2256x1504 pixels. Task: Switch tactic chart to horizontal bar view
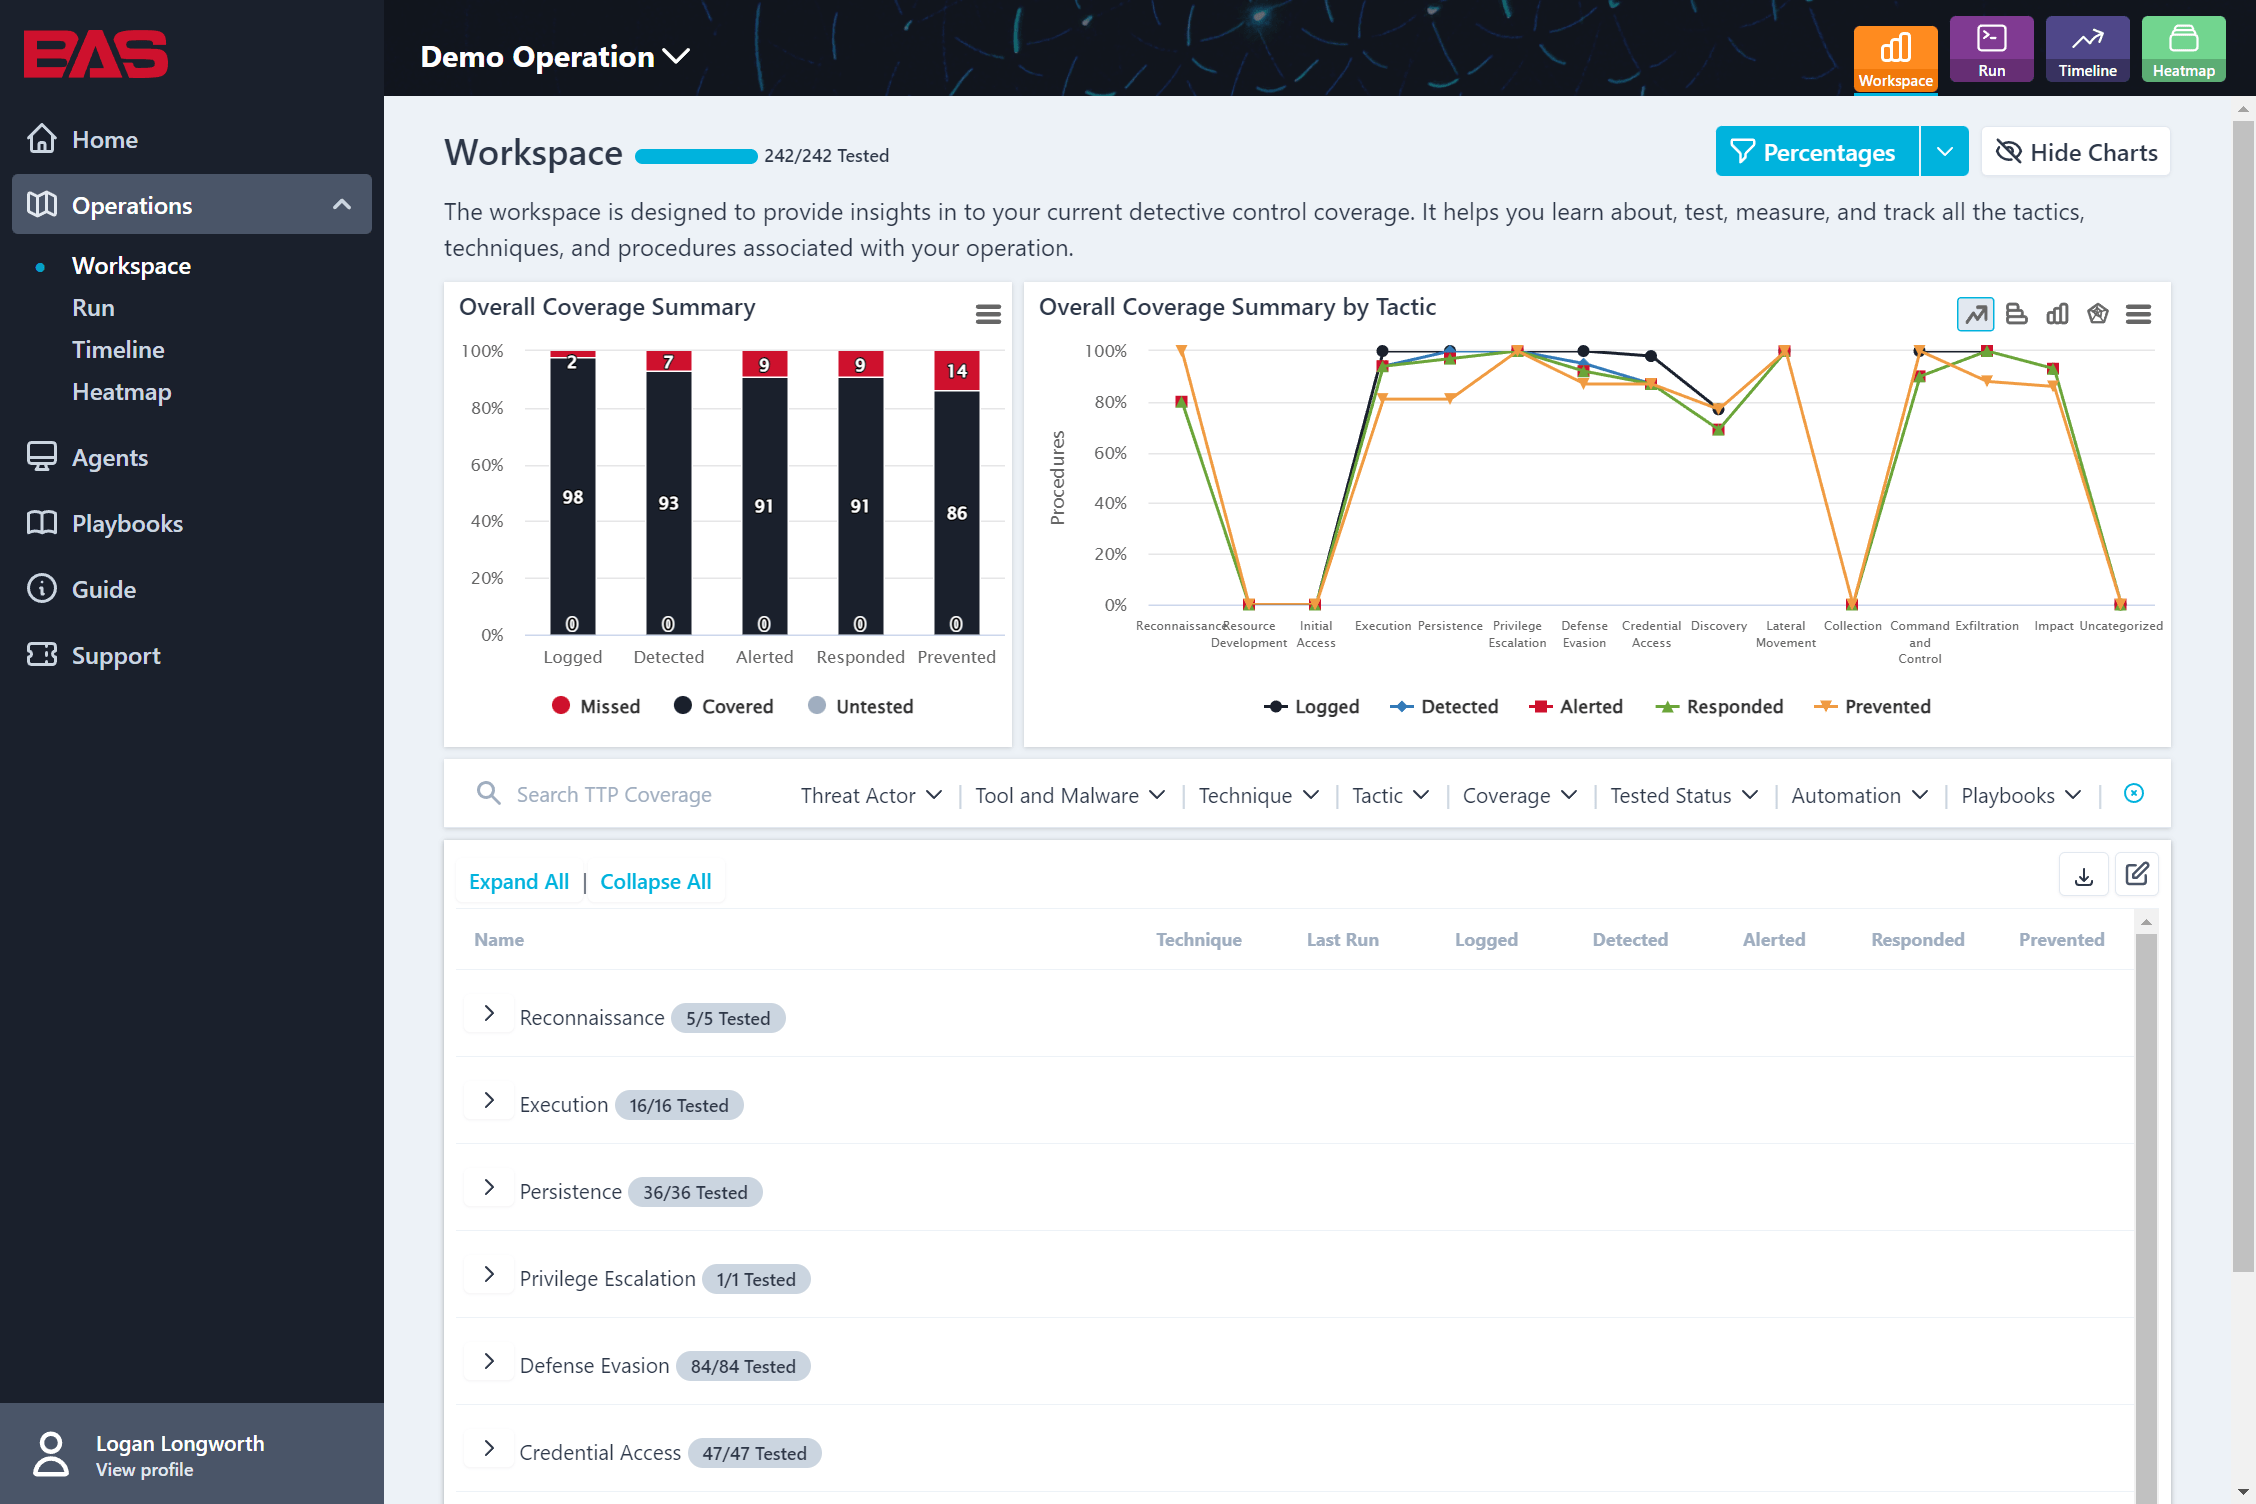[x=2016, y=314]
